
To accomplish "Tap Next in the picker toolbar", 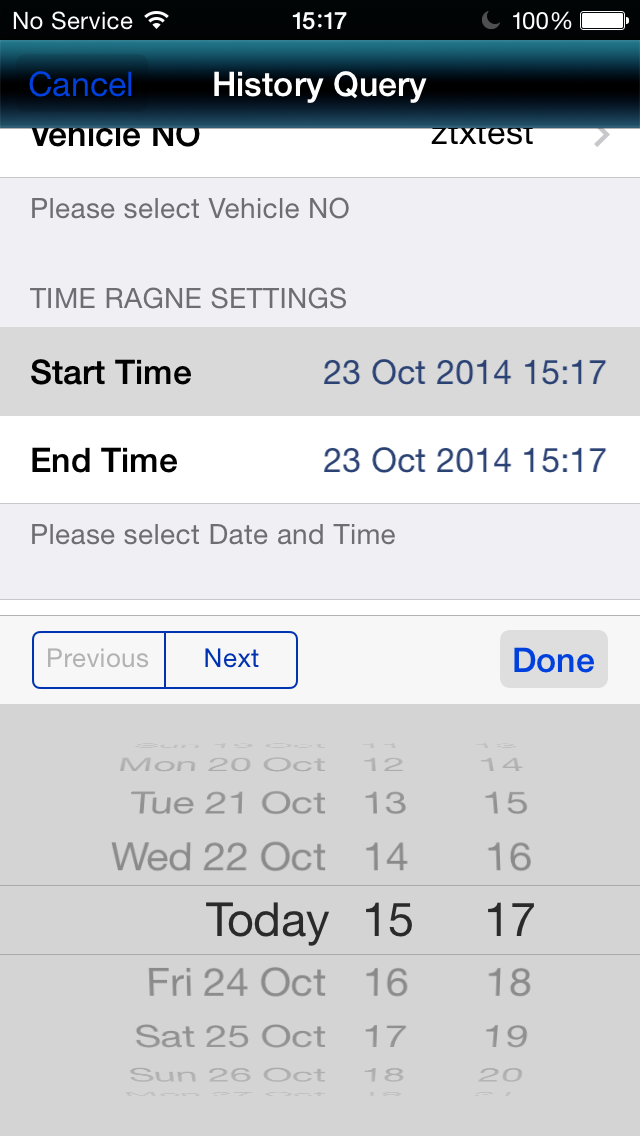I will (x=231, y=659).
